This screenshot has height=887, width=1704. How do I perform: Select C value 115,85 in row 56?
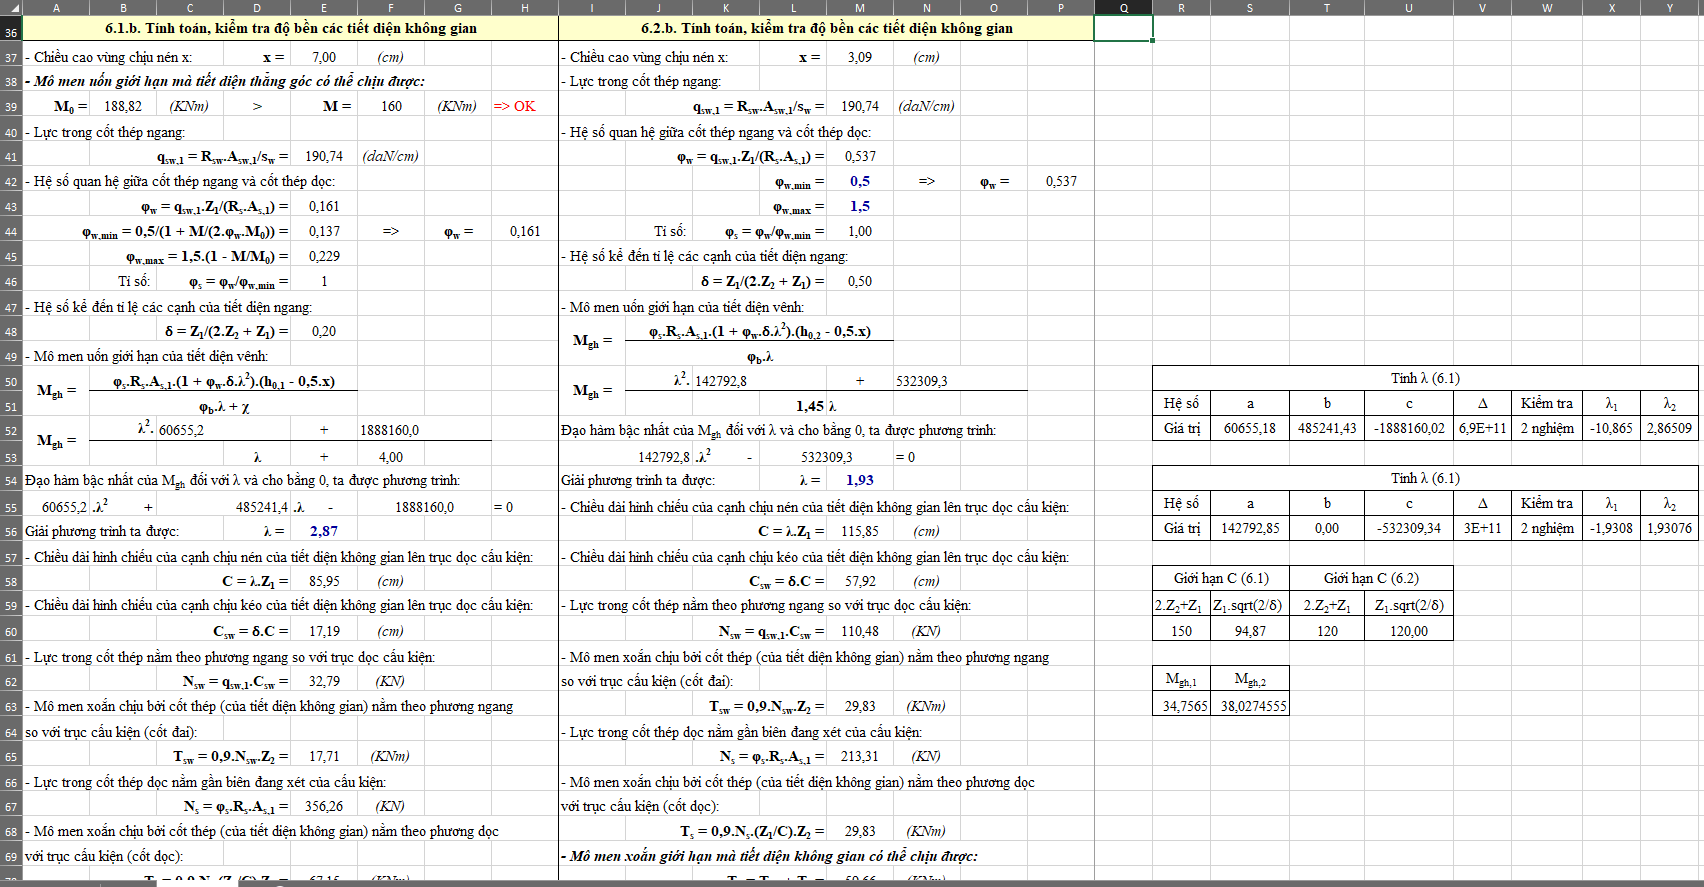pyautogui.click(x=860, y=531)
